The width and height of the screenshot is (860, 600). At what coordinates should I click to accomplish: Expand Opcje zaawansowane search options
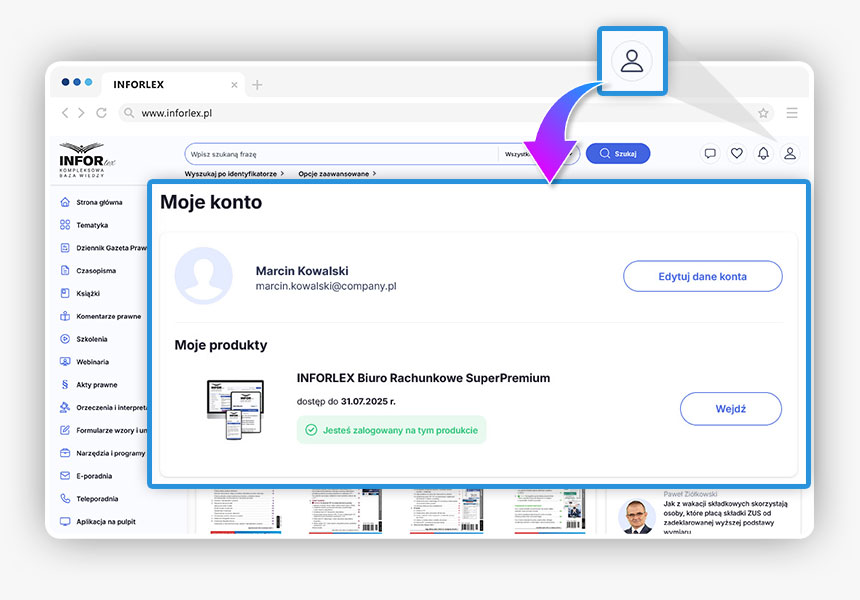(x=337, y=174)
